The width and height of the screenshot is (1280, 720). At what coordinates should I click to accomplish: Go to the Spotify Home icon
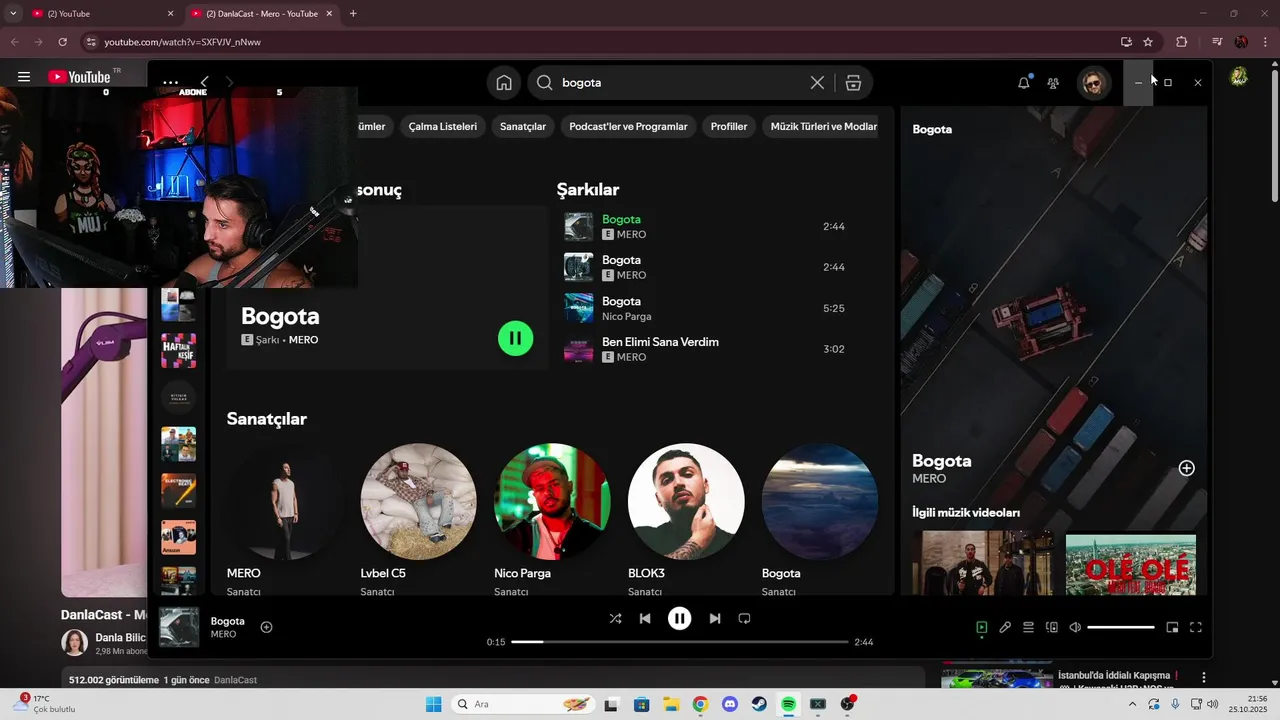[504, 83]
